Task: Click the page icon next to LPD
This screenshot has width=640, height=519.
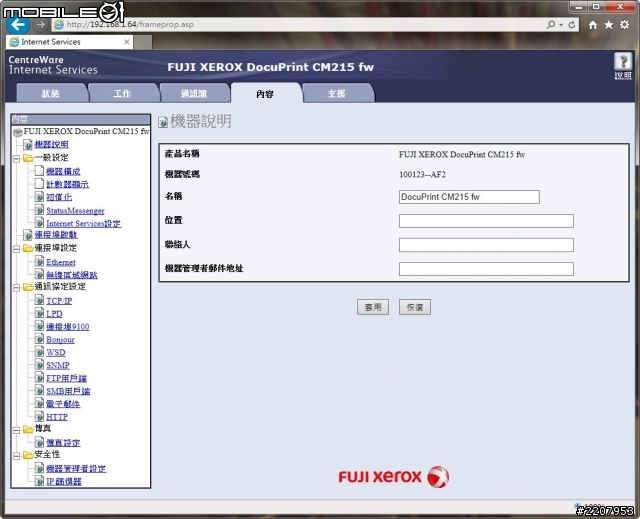Action: (x=39, y=313)
